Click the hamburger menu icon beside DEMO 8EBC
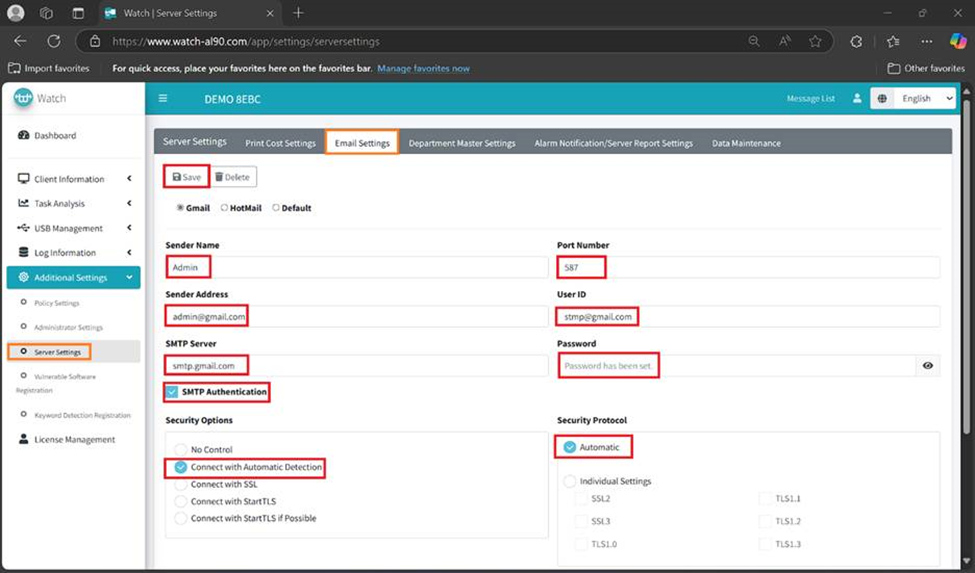975x573 pixels. pyautogui.click(x=163, y=98)
